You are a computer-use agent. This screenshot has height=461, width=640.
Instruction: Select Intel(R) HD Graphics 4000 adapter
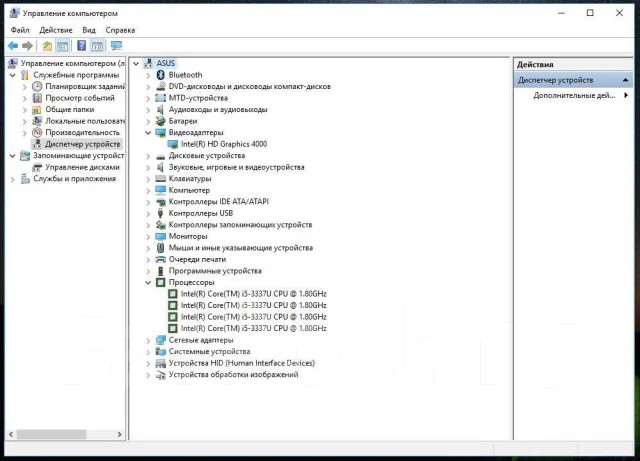(224, 144)
